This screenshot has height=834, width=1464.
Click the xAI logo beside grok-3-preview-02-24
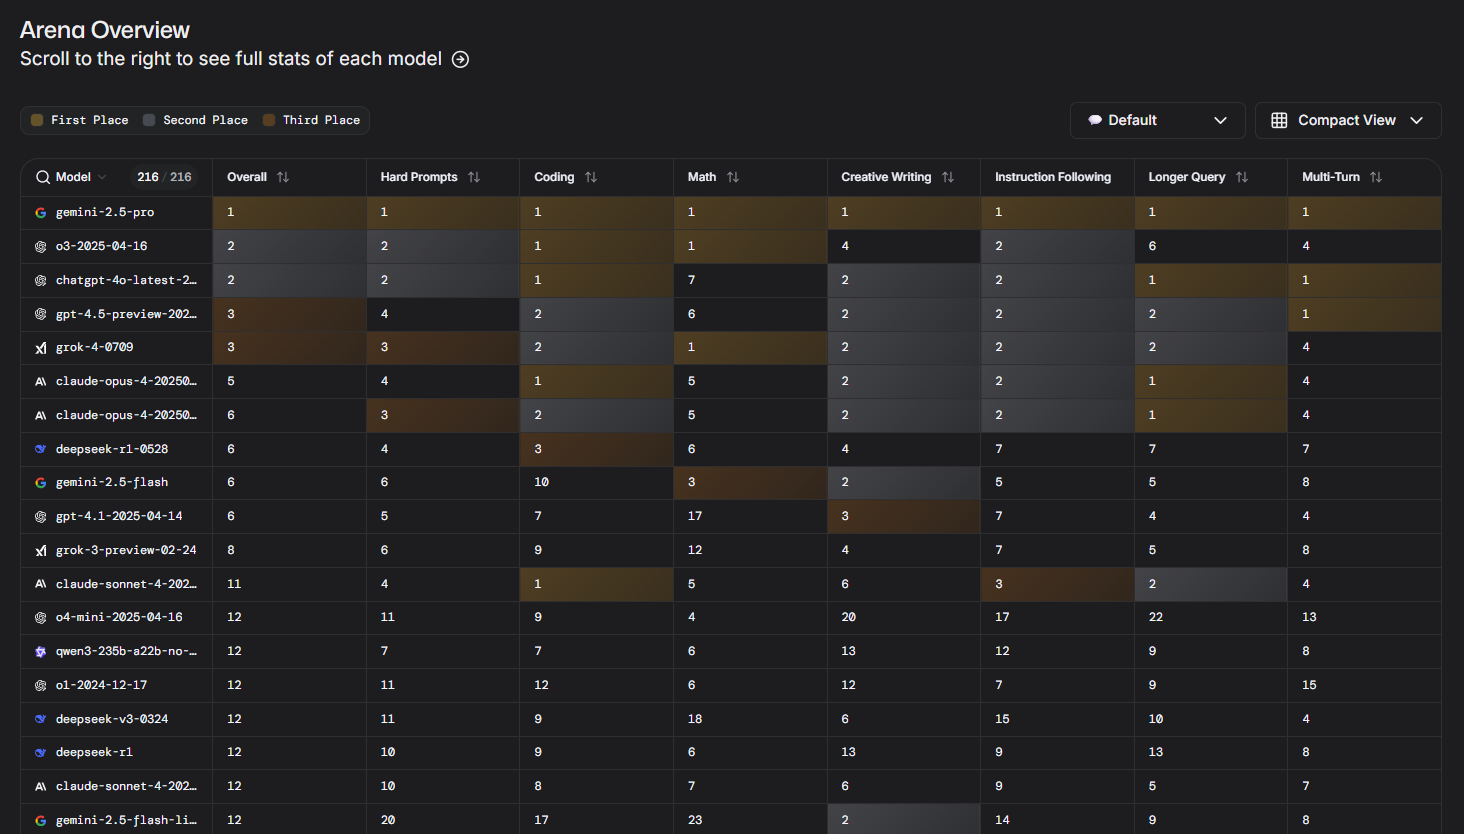41,550
